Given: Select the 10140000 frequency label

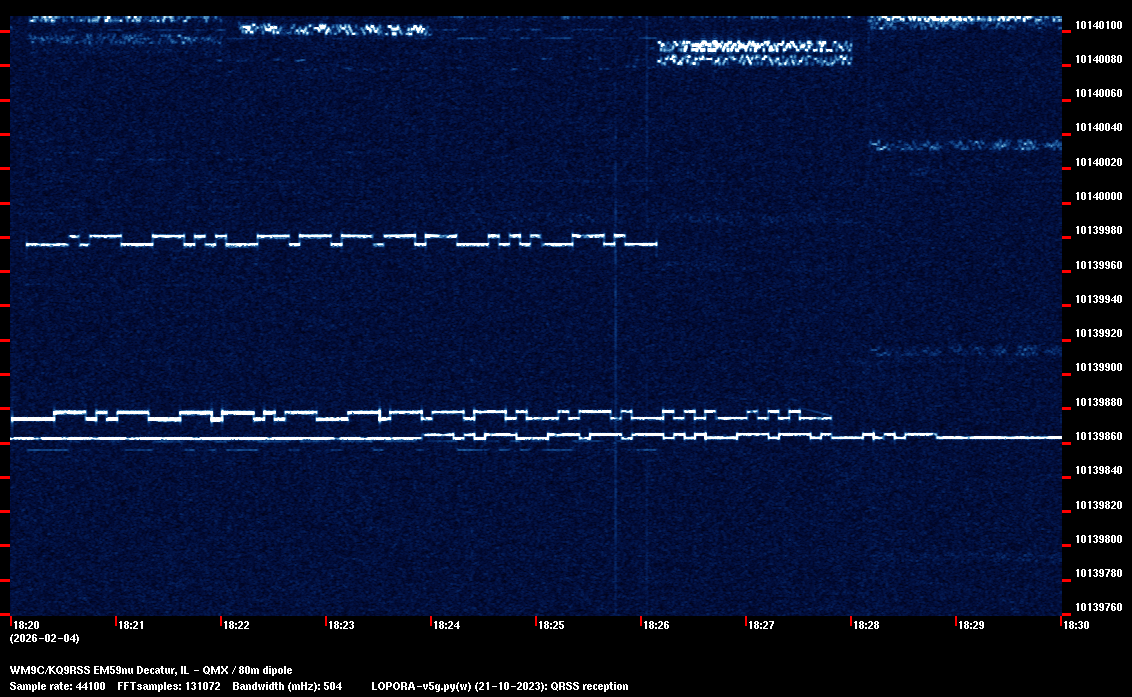Looking at the screenshot, I should coord(1097,196).
